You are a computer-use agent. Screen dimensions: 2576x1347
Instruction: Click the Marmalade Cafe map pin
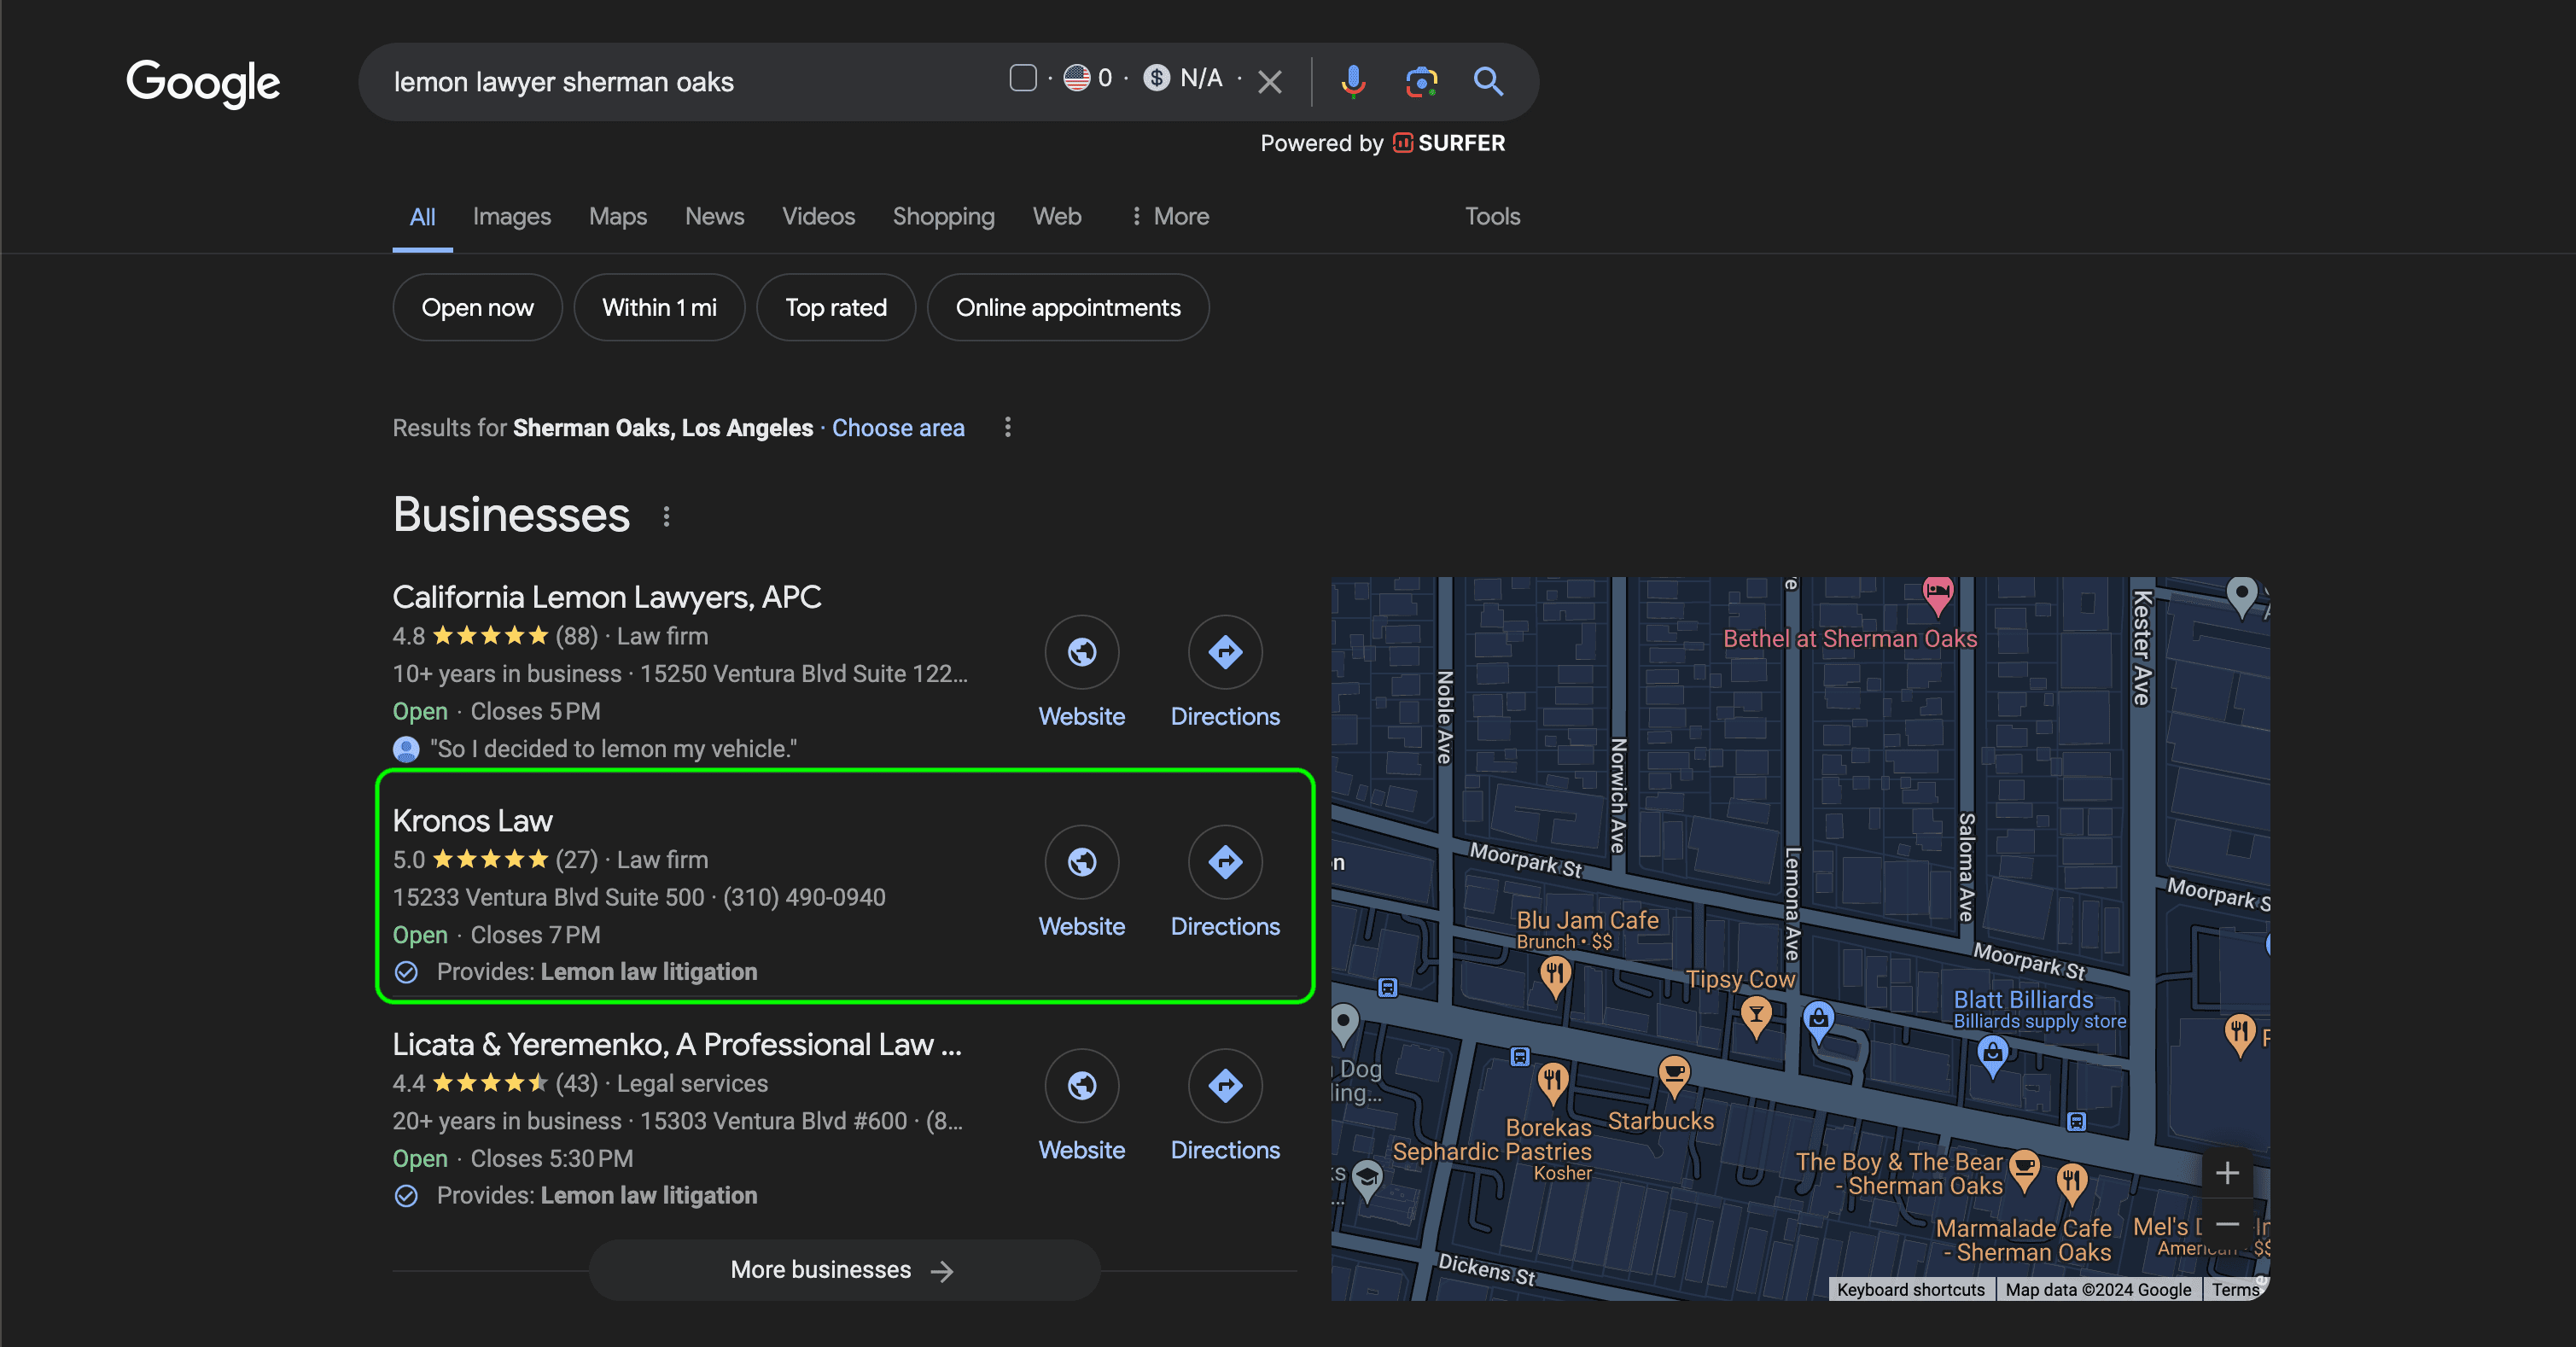click(x=2071, y=1184)
